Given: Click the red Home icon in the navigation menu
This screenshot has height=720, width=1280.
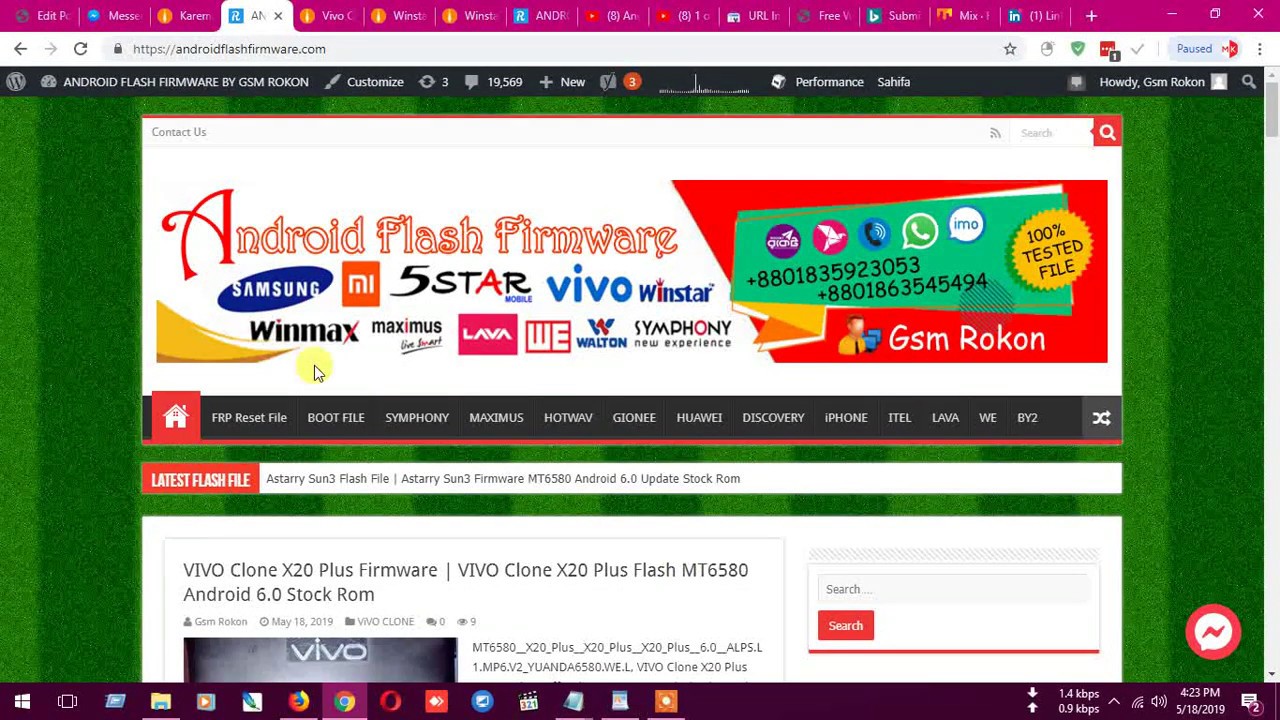Looking at the screenshot, I should pyautogui.click(x=175, y=417).
